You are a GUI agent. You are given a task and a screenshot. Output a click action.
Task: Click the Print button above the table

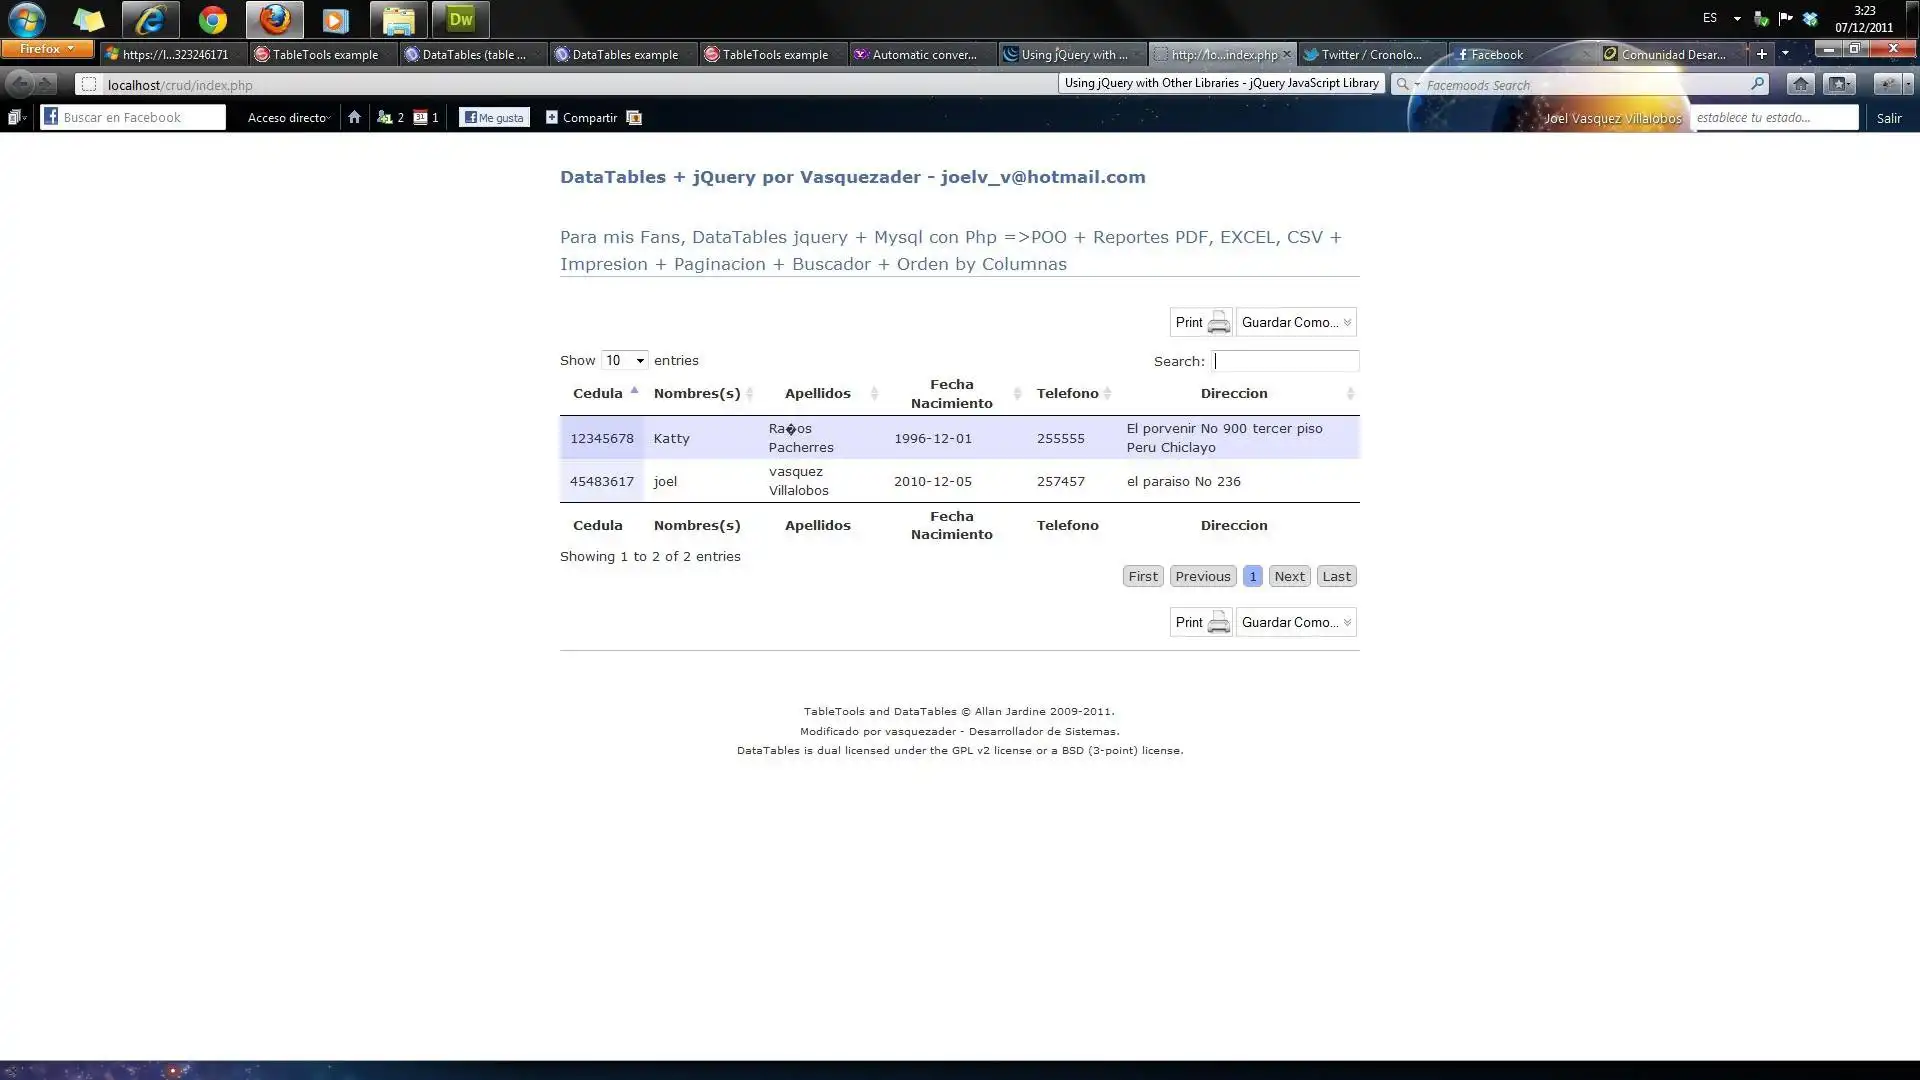1200,322
